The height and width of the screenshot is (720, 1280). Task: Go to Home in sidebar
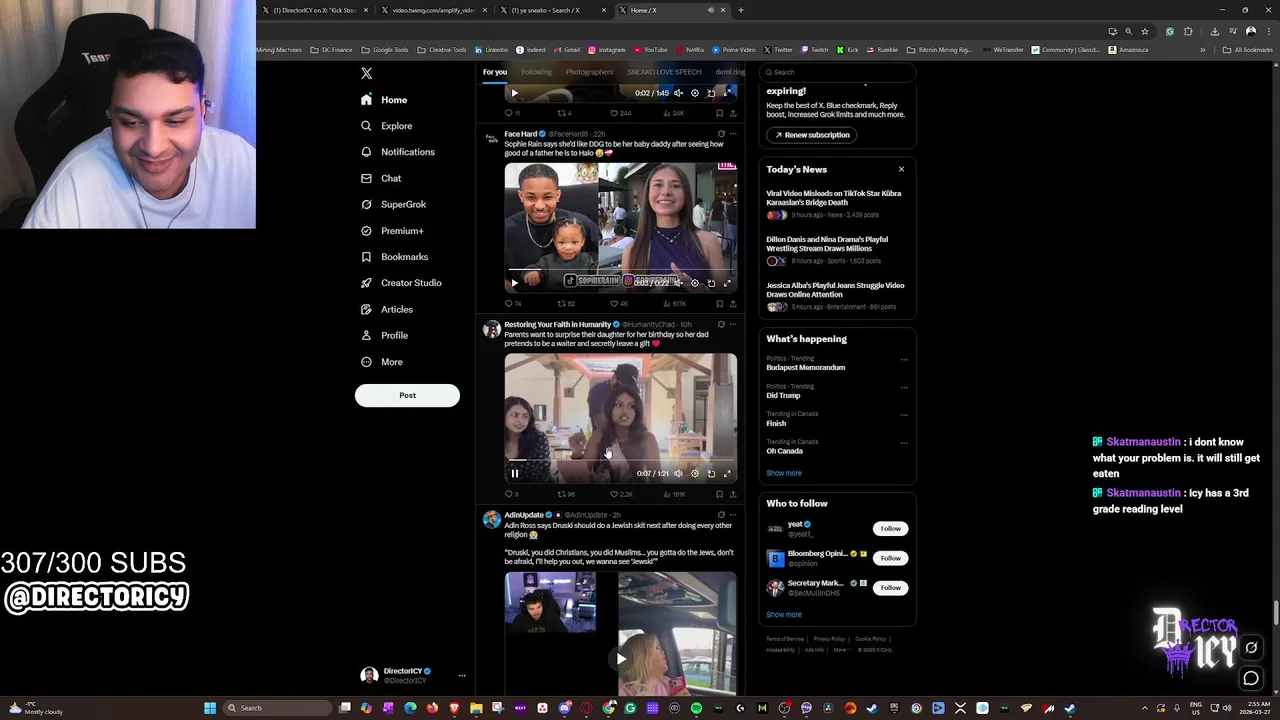click(384, 100)
